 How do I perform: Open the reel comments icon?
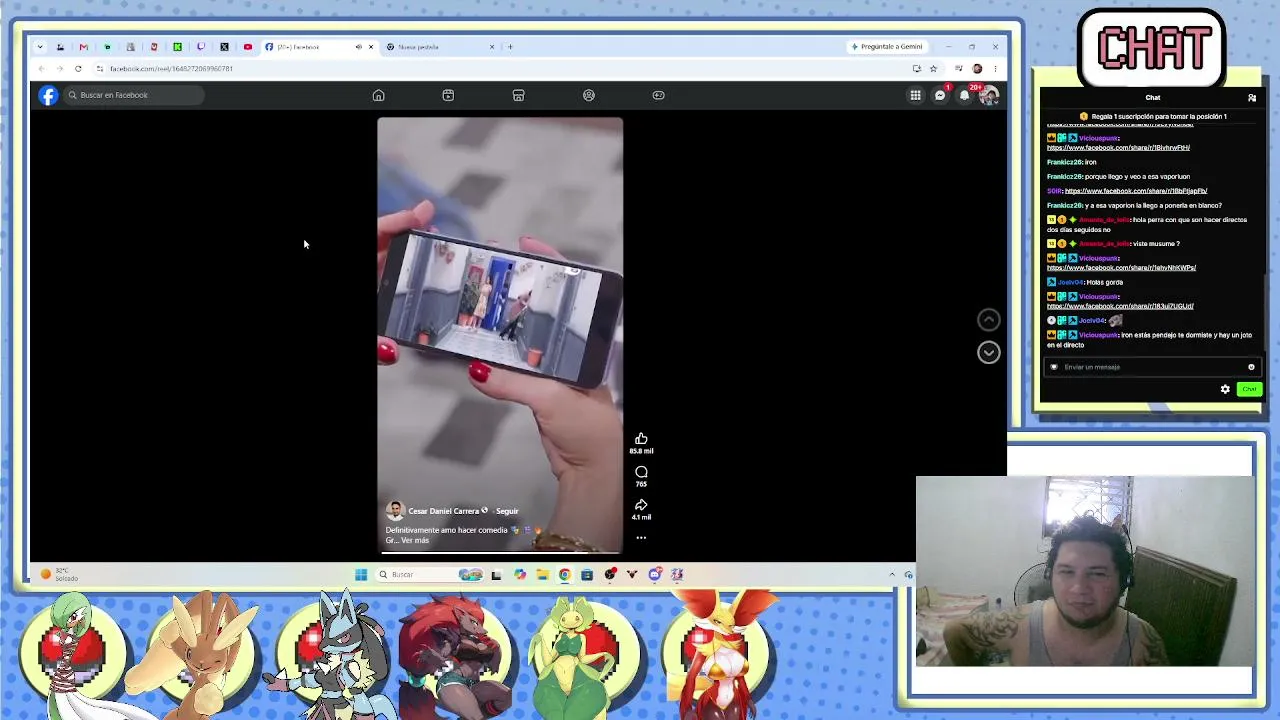coord(641,472)
